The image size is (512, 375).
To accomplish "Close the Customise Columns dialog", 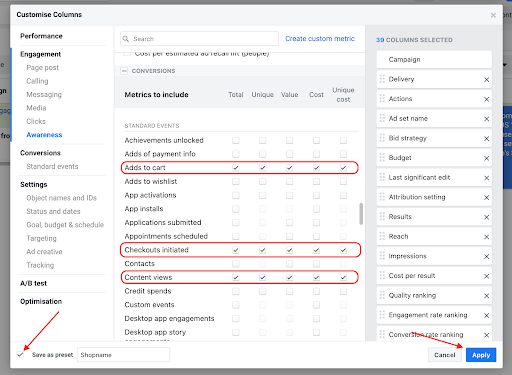I will pyautogui.click(x=493, y=15).
